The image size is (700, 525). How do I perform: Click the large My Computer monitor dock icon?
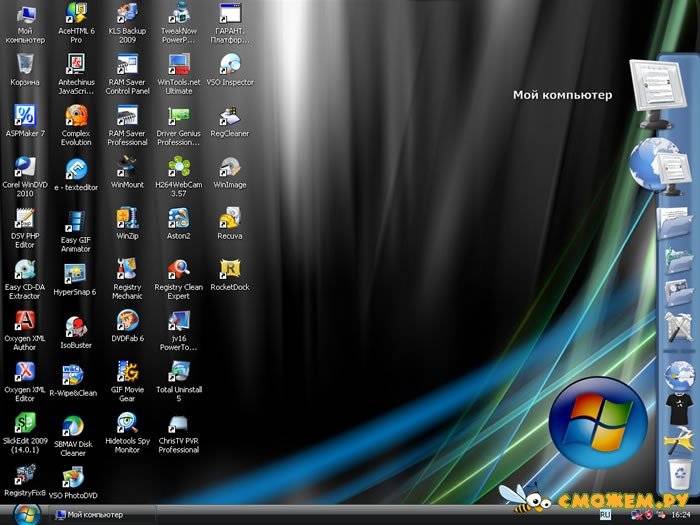pyautogui.click(x=656, y=90)
